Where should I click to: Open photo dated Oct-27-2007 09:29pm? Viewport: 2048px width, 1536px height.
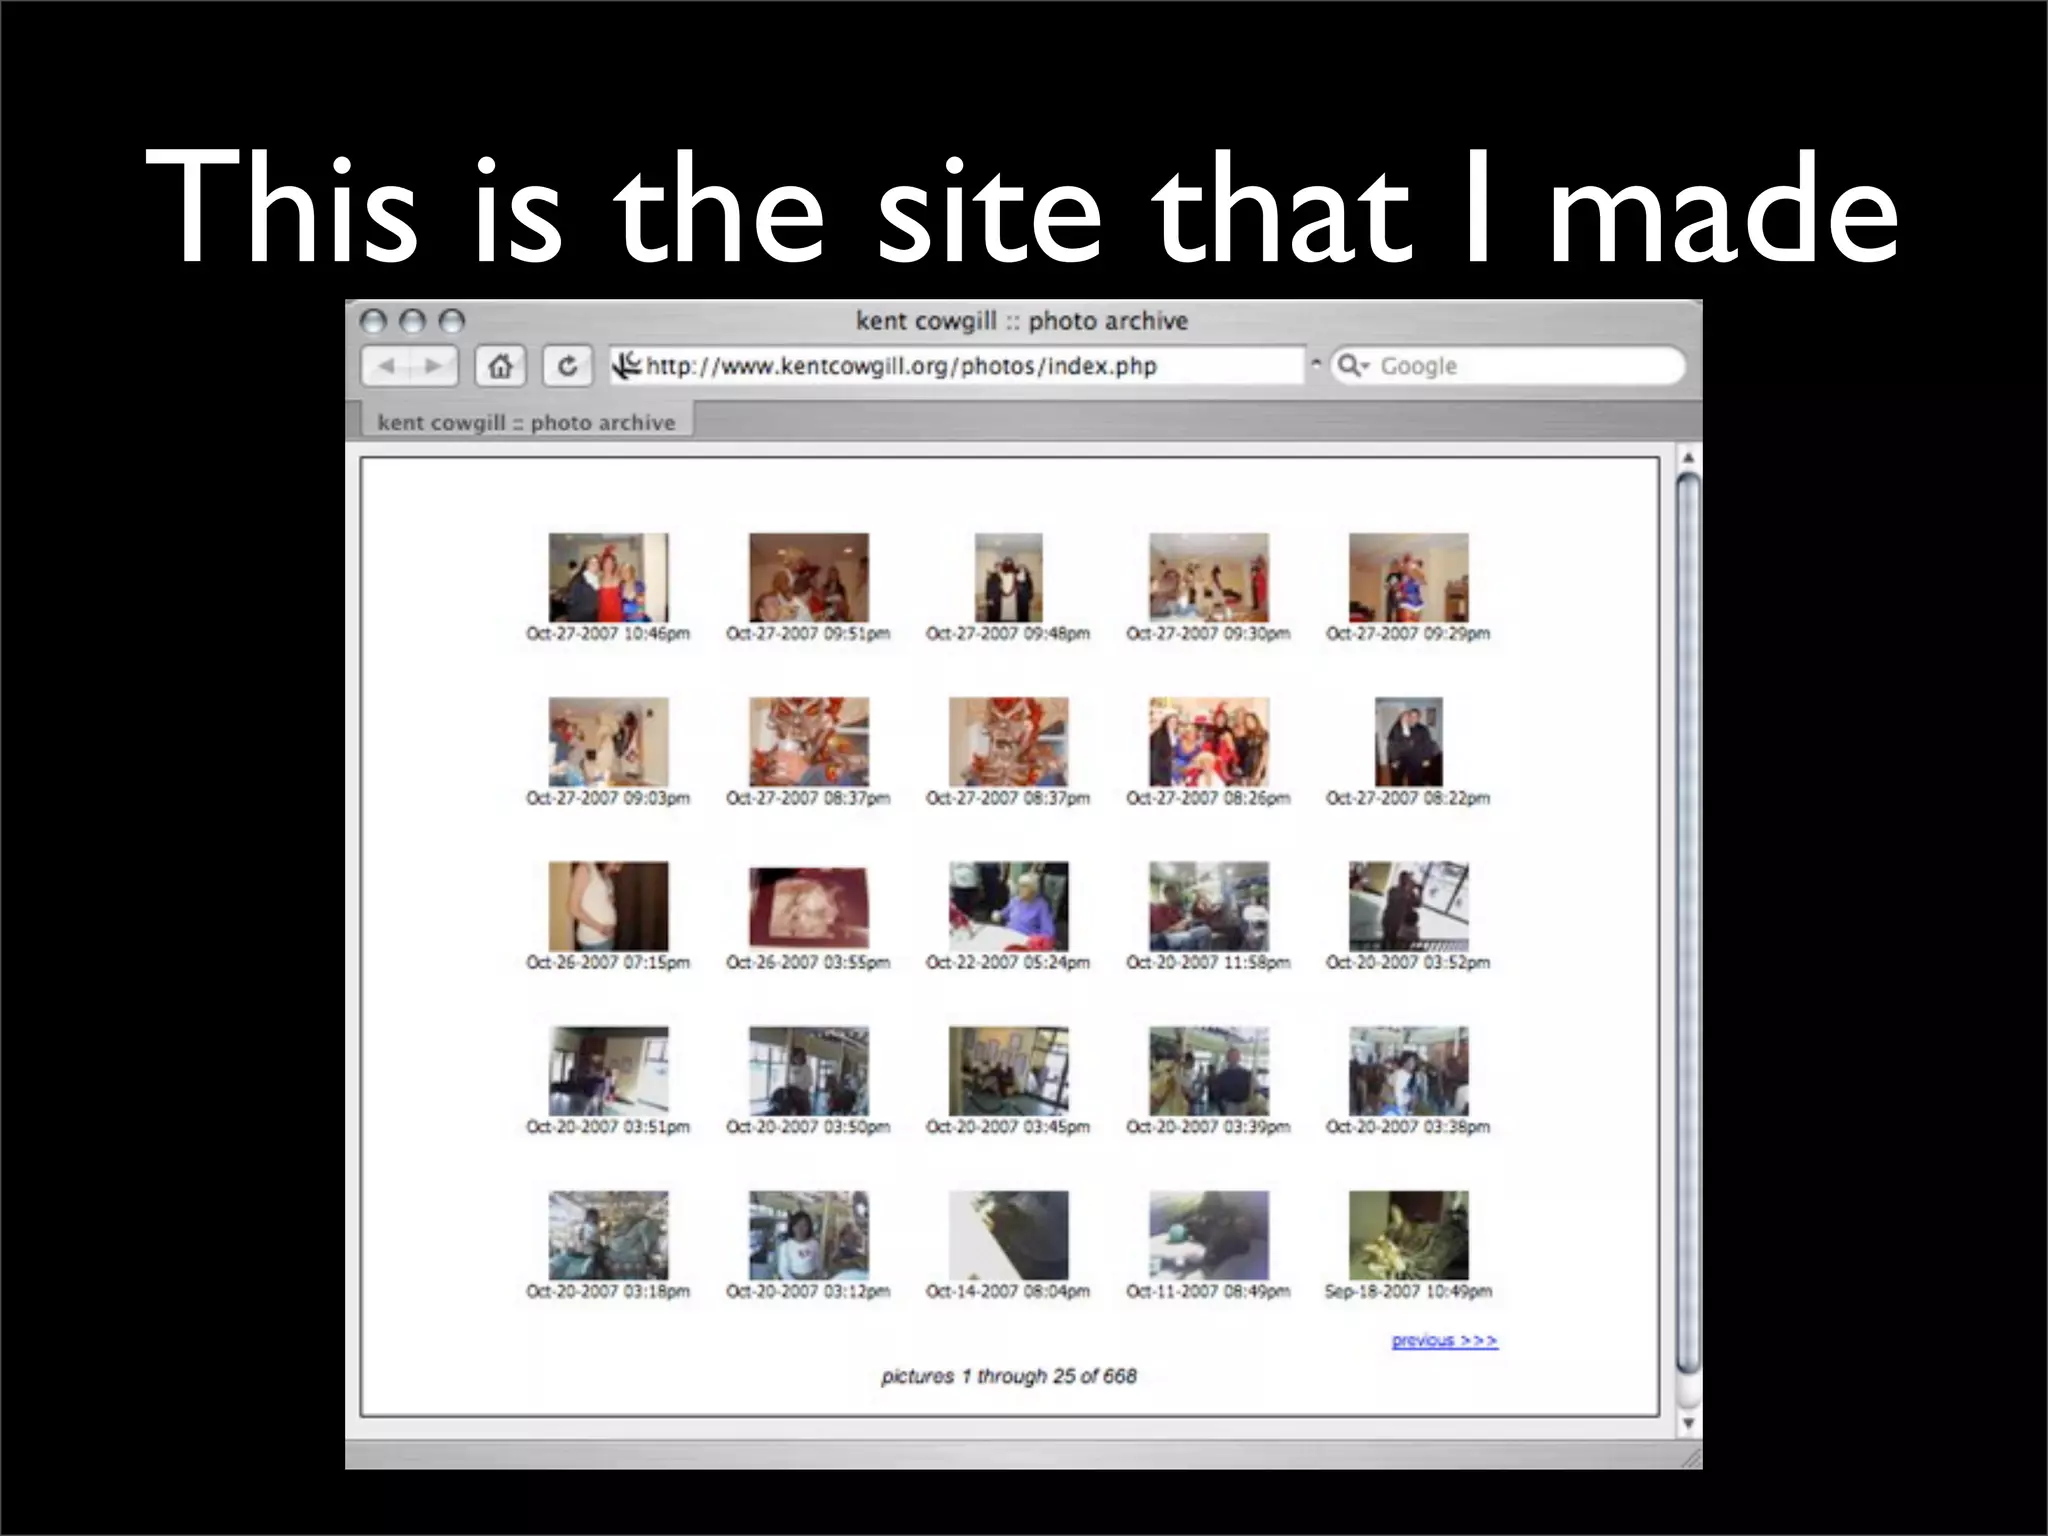[1408, 577]
